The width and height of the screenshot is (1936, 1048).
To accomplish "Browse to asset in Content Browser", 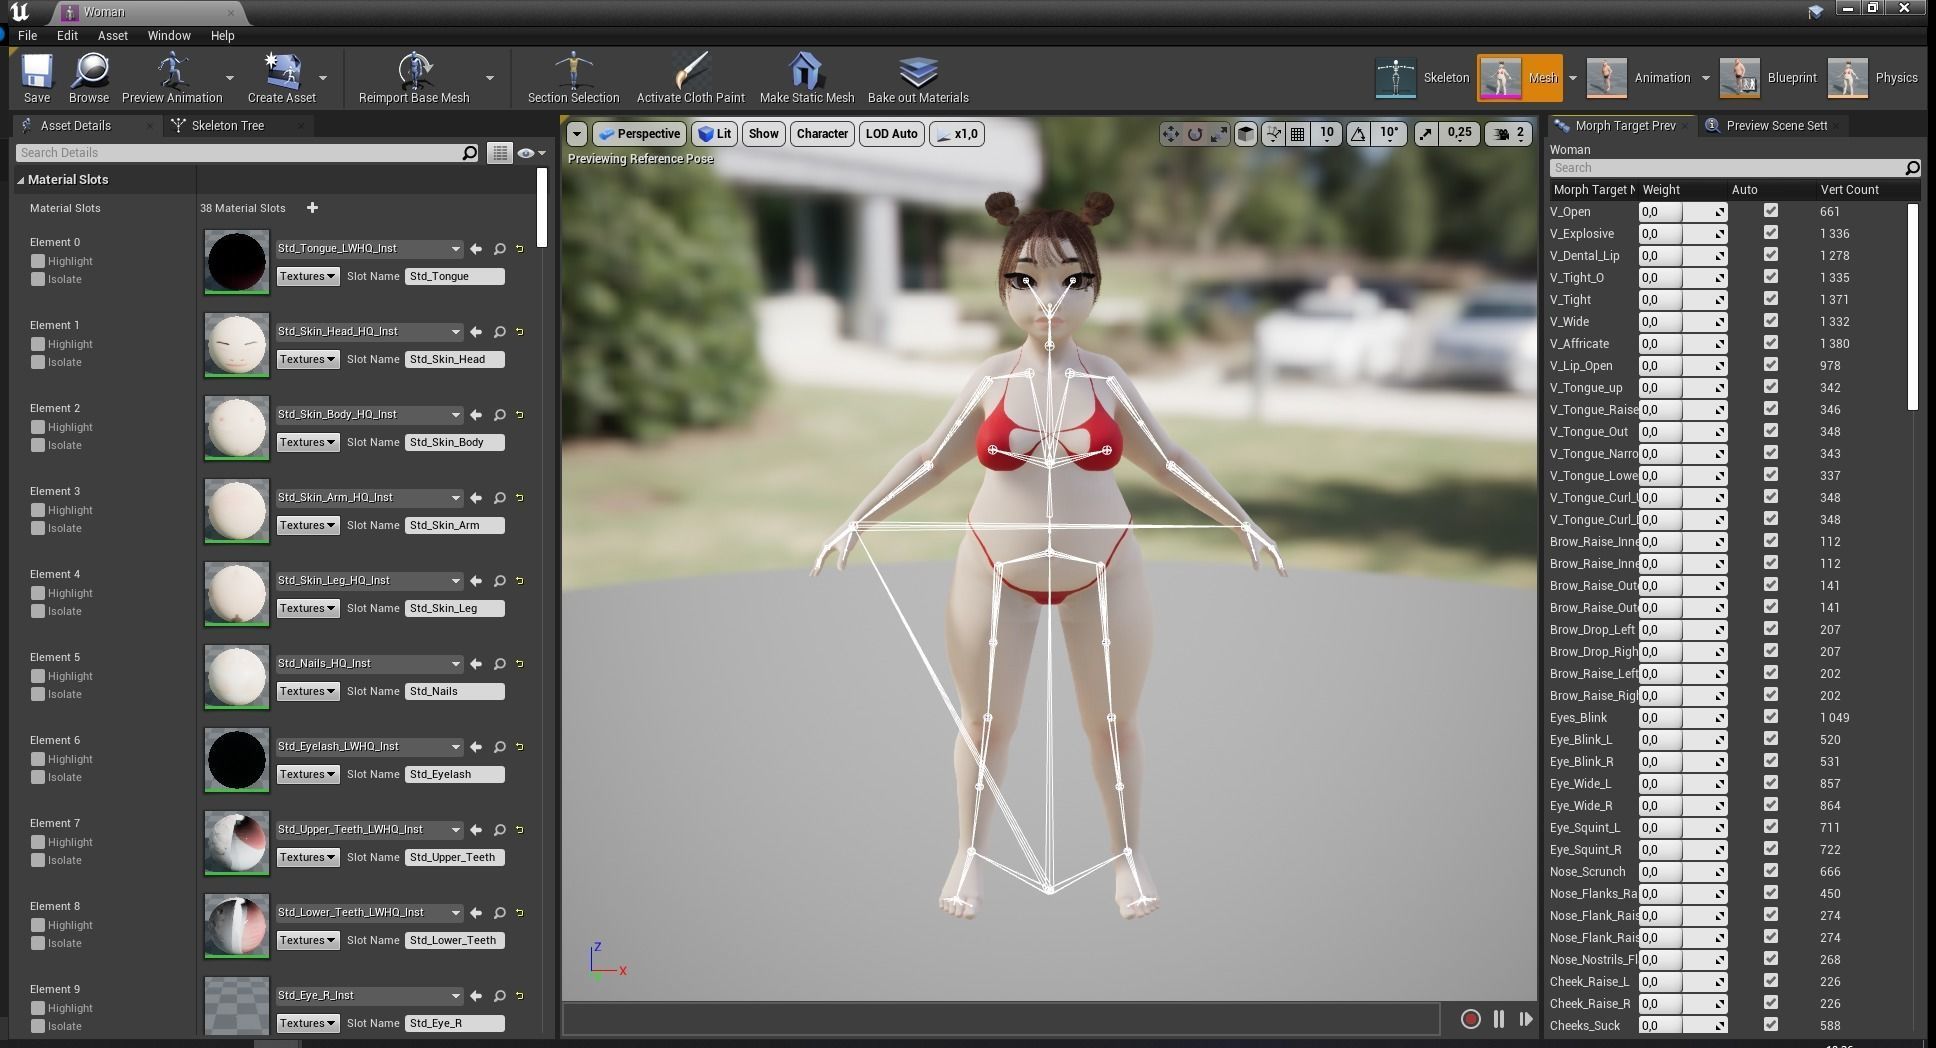I will pyautogui.click(x=89, y=78).
